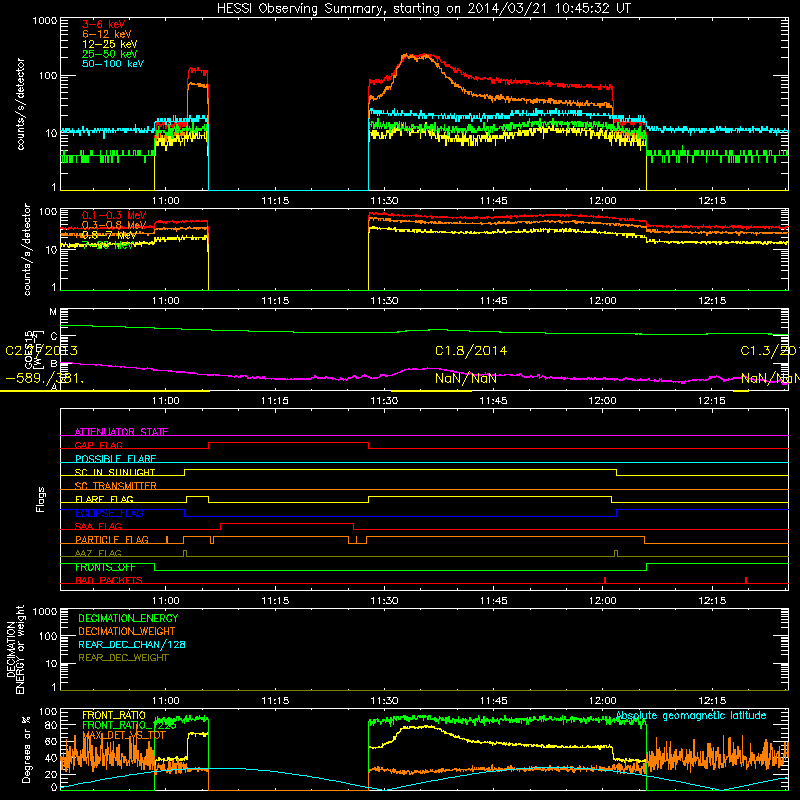Click the -589./381. position annotation
Screen dimensions: 800x800
(x=45, y=379)
